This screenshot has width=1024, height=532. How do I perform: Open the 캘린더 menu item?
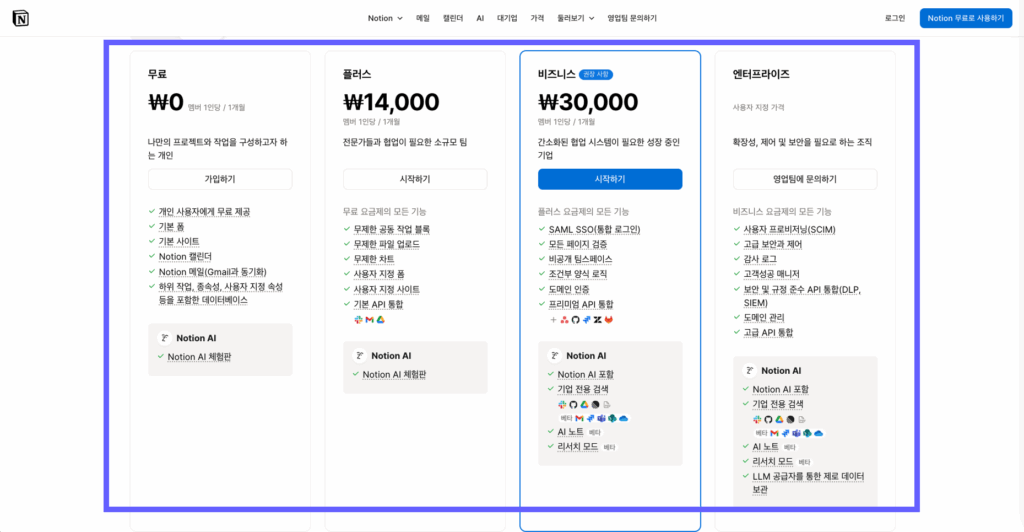pyautogui.click(x=453, y=18)
